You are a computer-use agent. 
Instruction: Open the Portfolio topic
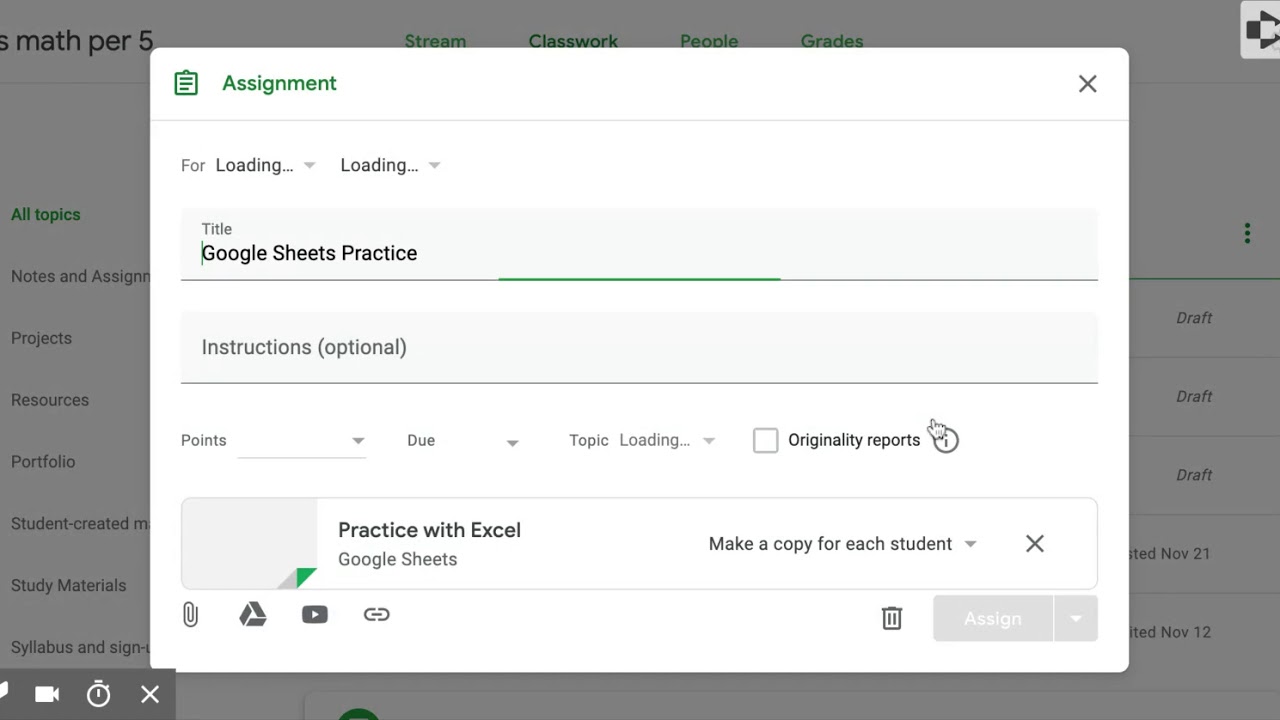(x=43, y=462)
